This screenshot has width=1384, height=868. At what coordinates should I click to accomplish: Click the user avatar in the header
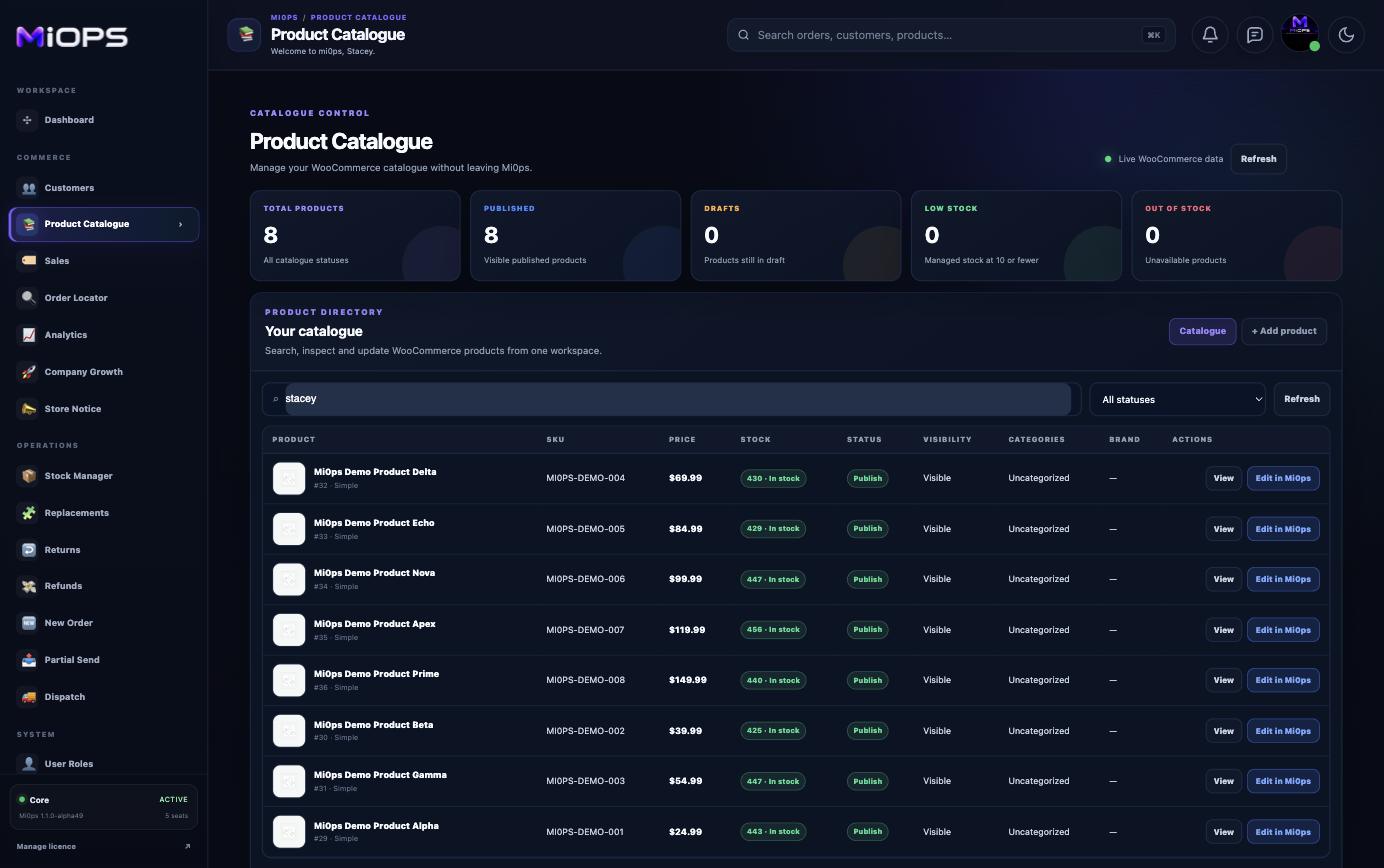(1300, 33)
